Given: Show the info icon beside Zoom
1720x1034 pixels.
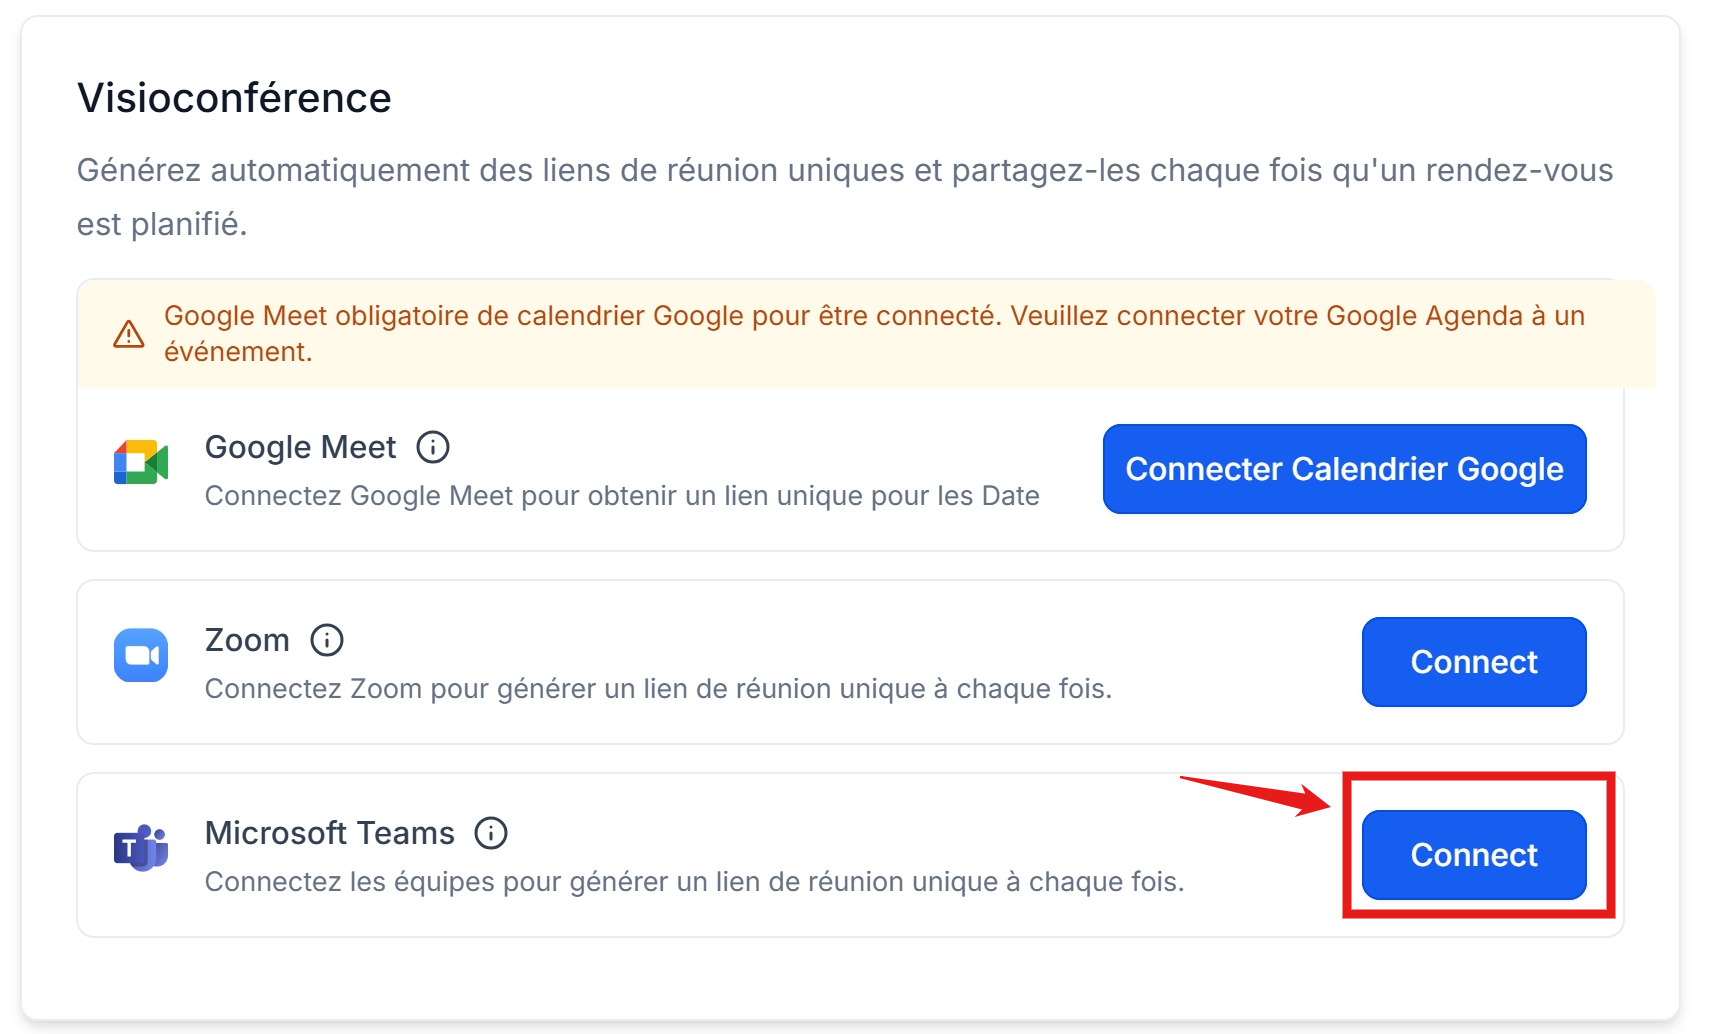Looking at the screenshot, I should click(327, 640).
